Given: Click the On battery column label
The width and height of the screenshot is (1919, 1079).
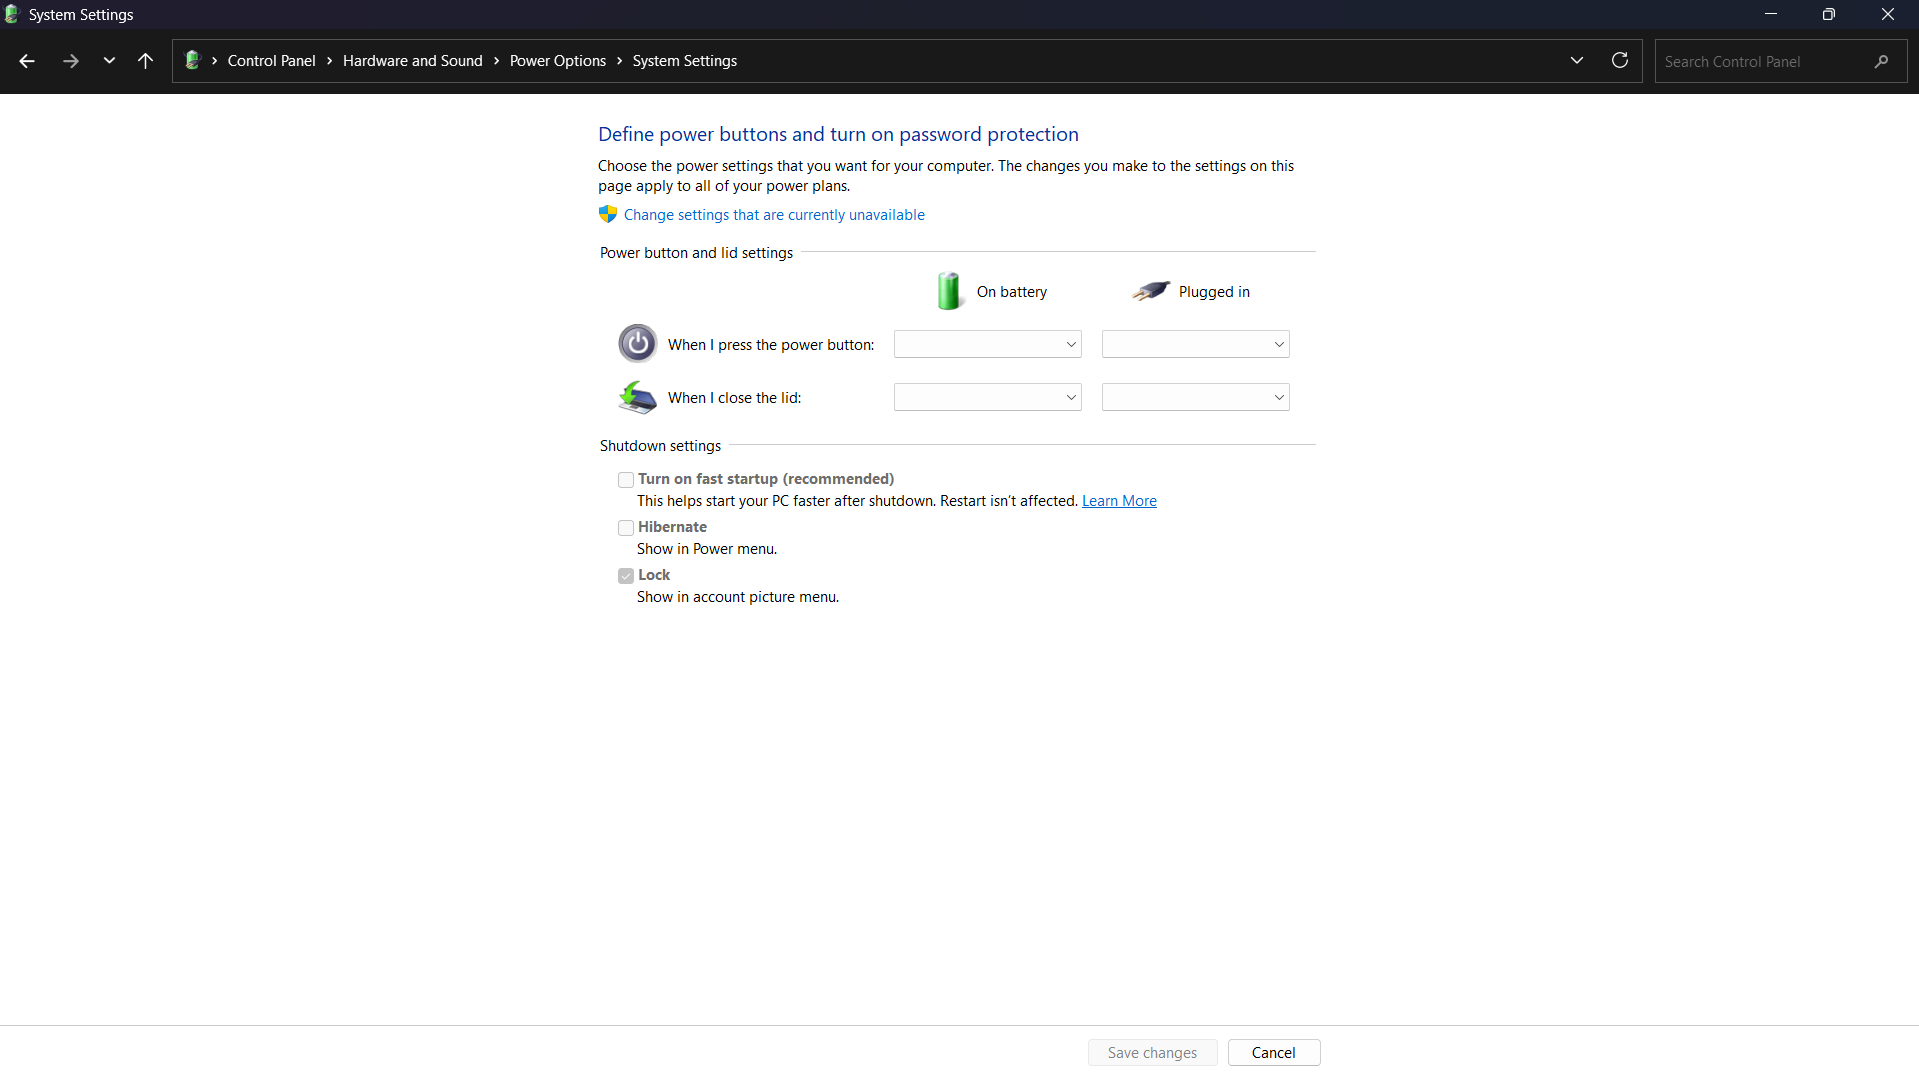Looking at the screenshot, I should click(1012, 292).
